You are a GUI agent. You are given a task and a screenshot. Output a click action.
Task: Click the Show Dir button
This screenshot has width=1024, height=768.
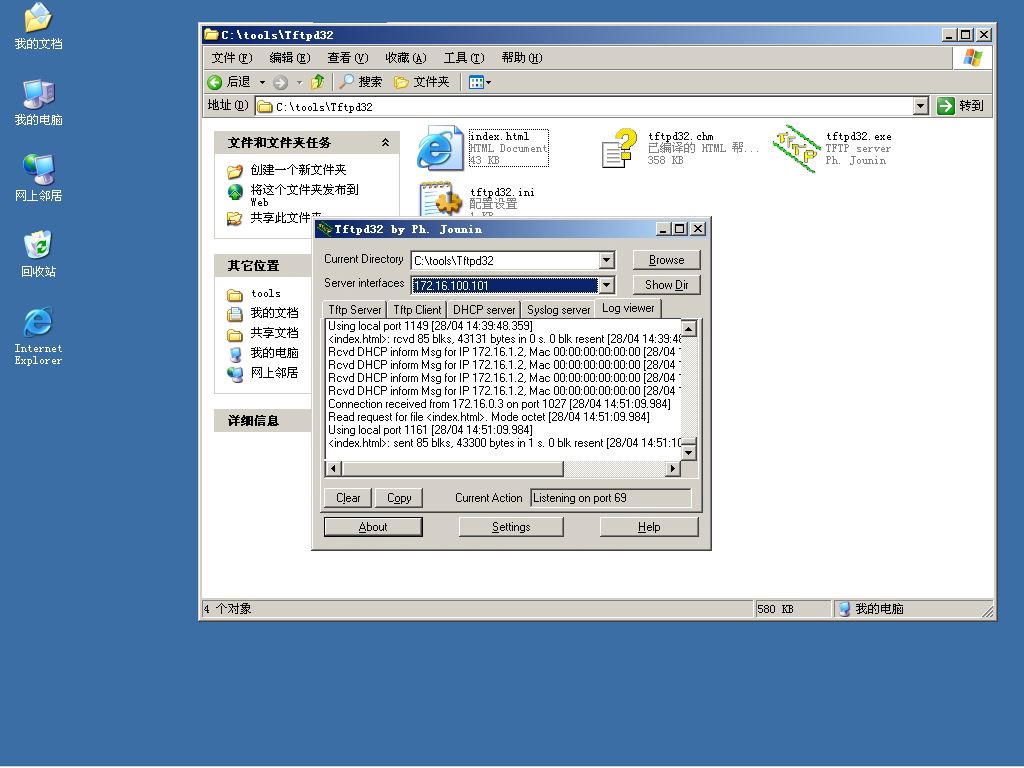(x=666, y=285)
